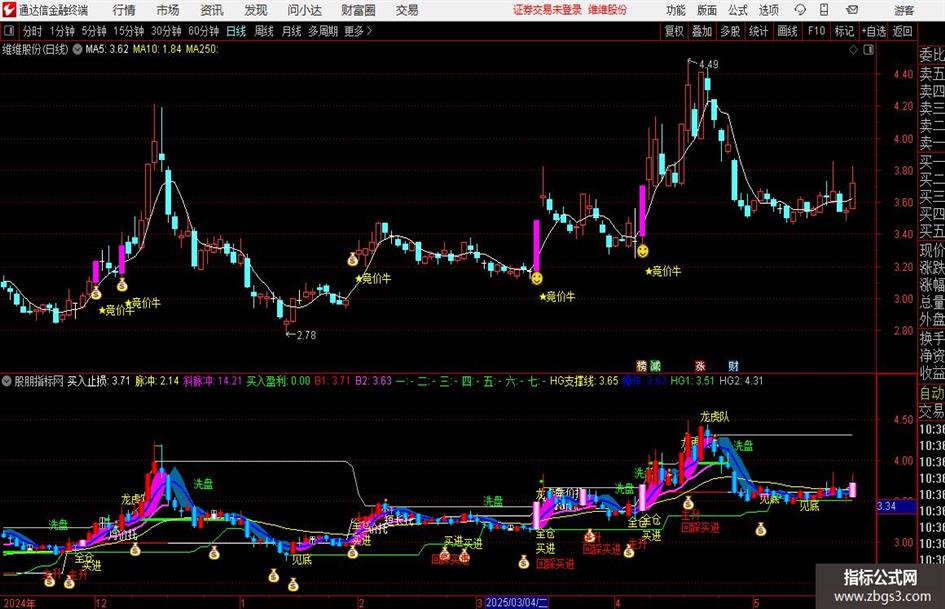
Task: Open the 资讯 menu
Action: click(x=212, y=10)
